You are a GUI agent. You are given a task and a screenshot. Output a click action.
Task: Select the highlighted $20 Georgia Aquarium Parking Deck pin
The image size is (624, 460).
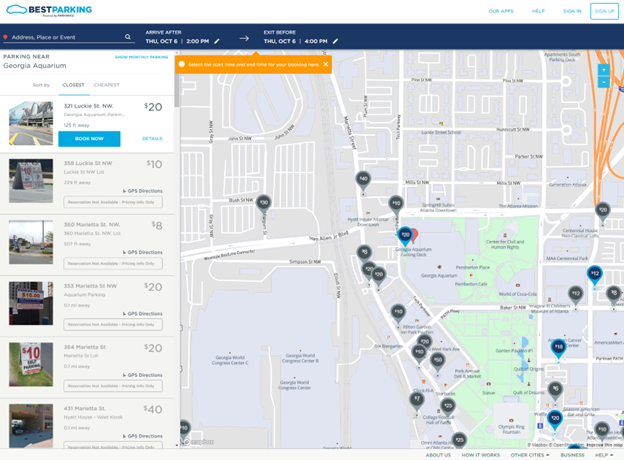pos(405,236)
